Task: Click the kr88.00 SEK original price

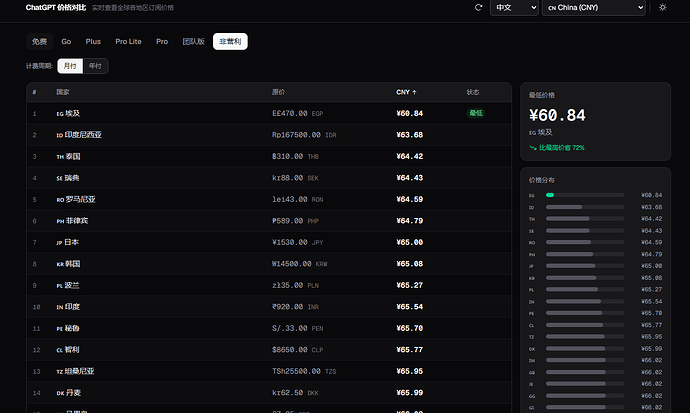Action: click(295, 178)
